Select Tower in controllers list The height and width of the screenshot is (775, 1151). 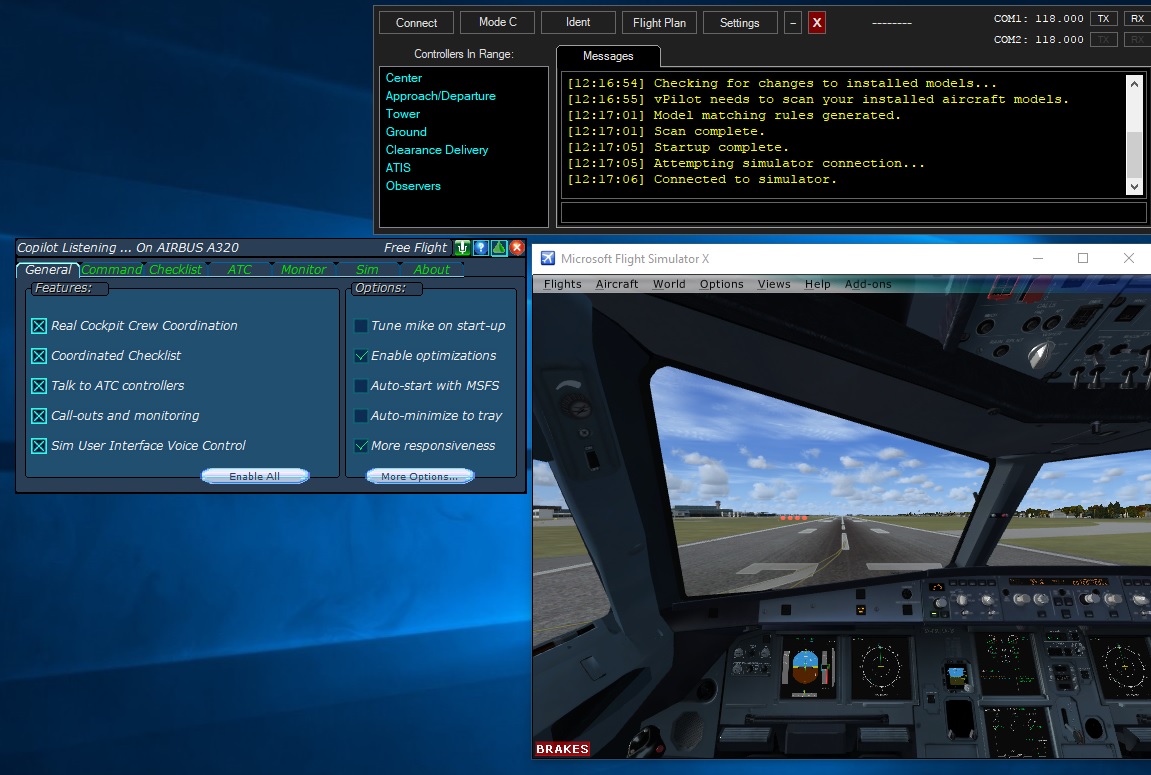(x=403, y=114)
